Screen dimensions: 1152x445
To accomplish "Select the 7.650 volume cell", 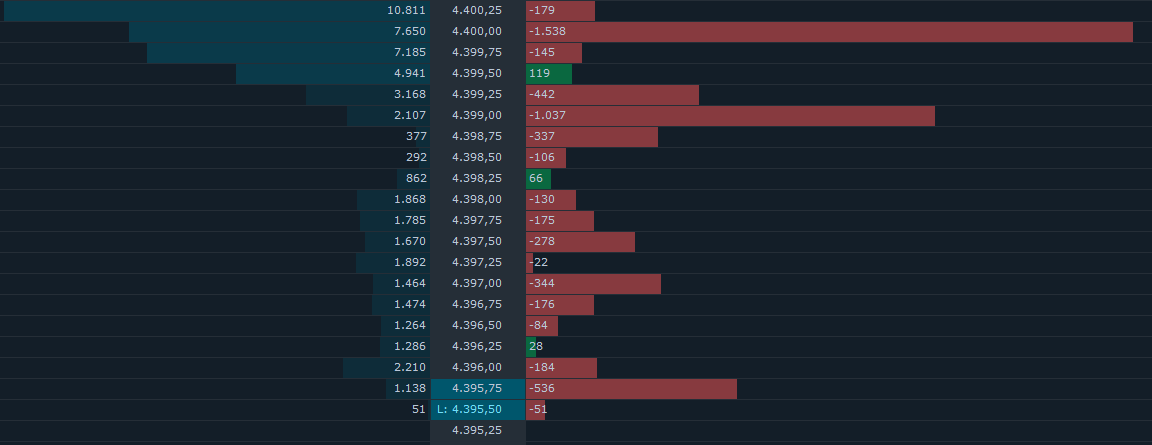I will pos(279,31).
